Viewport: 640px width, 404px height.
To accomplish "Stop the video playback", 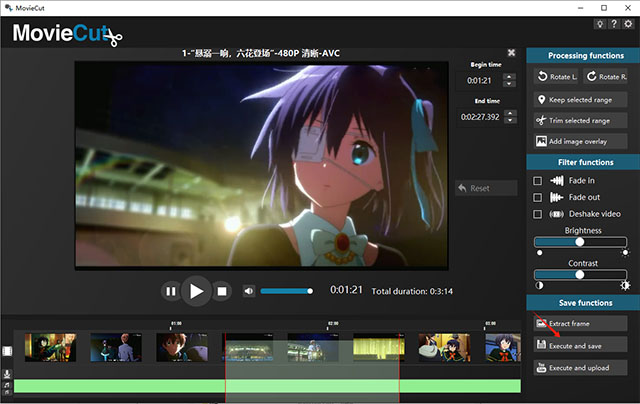I will tap(223, 291).
